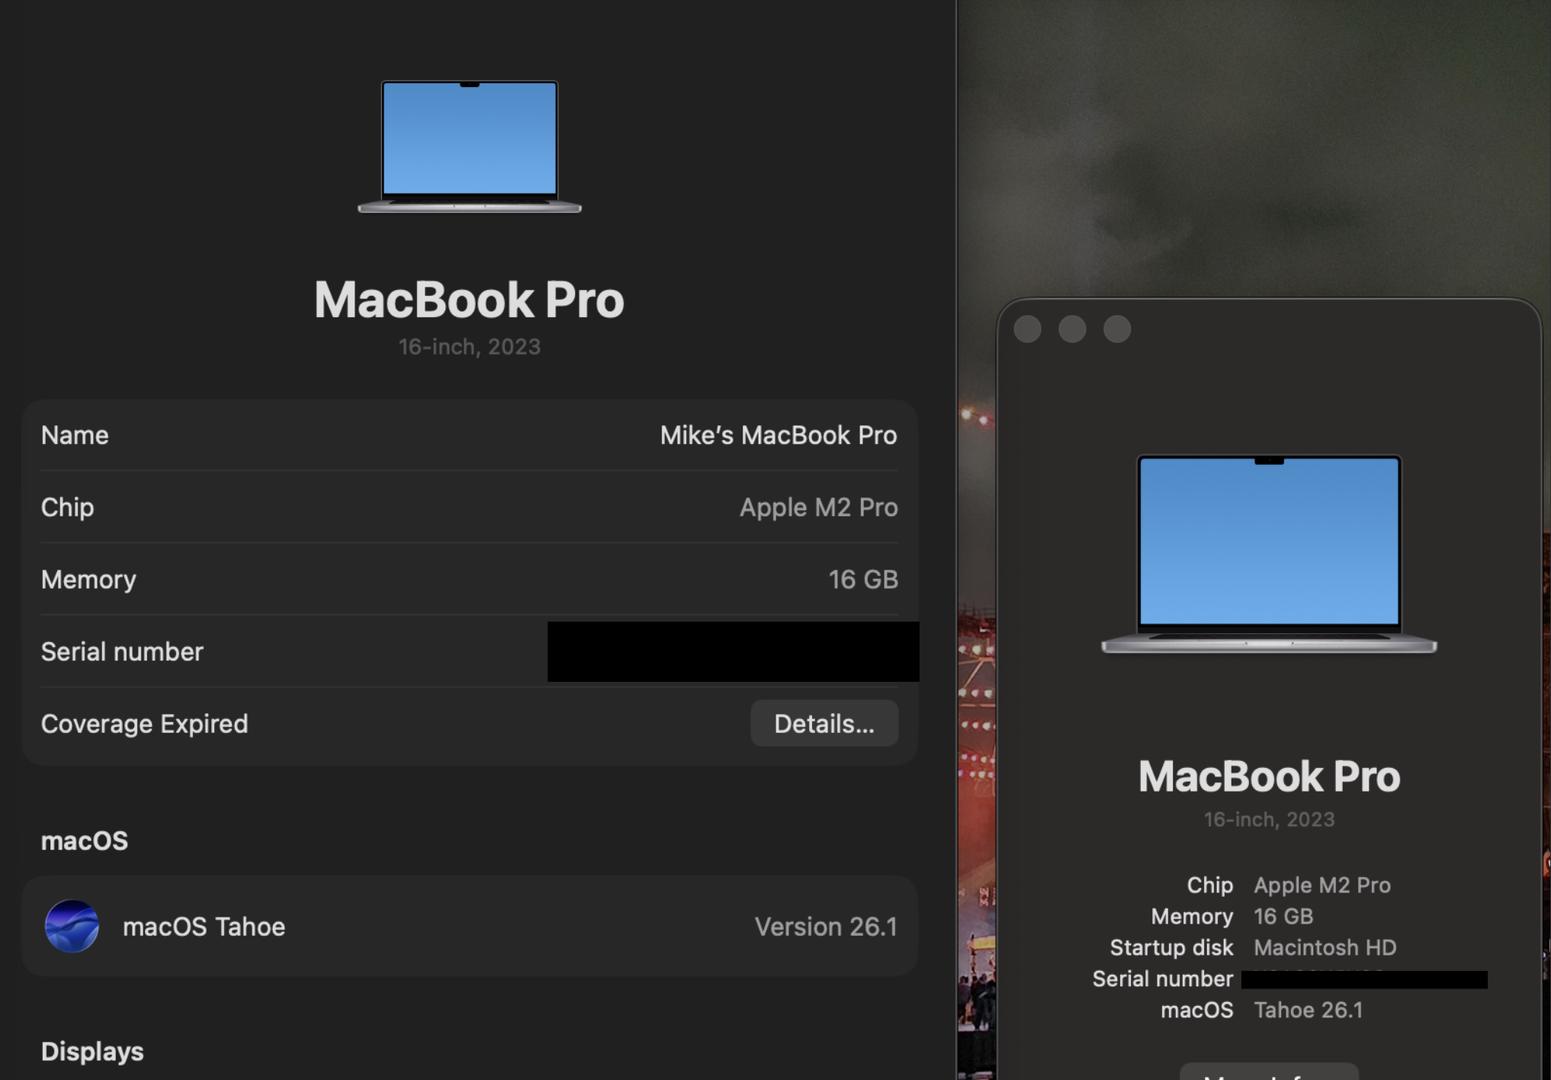This screenshot has width=1551, height=1080.
Task: Click the More Info button in About window
Action: coord(1268,1072)
